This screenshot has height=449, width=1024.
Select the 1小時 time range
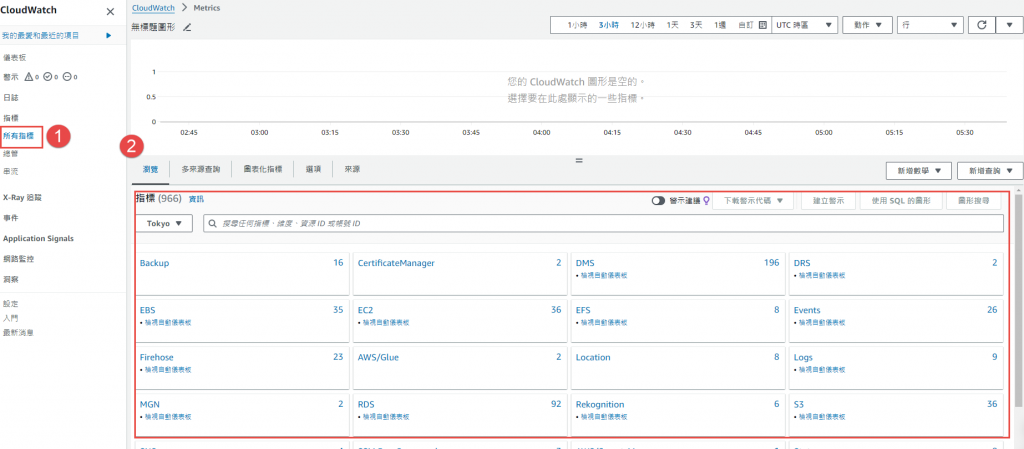[x=577, y=25]
